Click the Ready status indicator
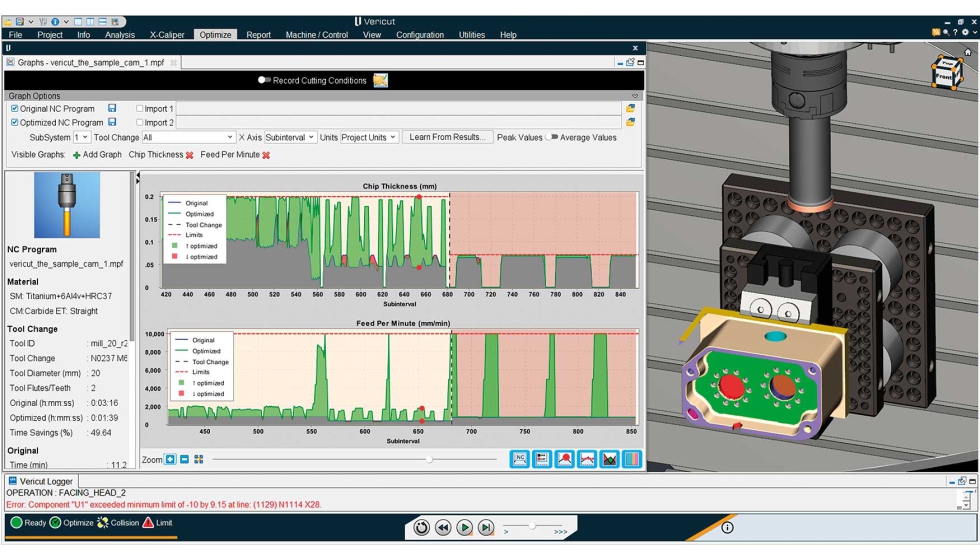The image size is (980, 560). pyautogui.click(x=28, y=522)
